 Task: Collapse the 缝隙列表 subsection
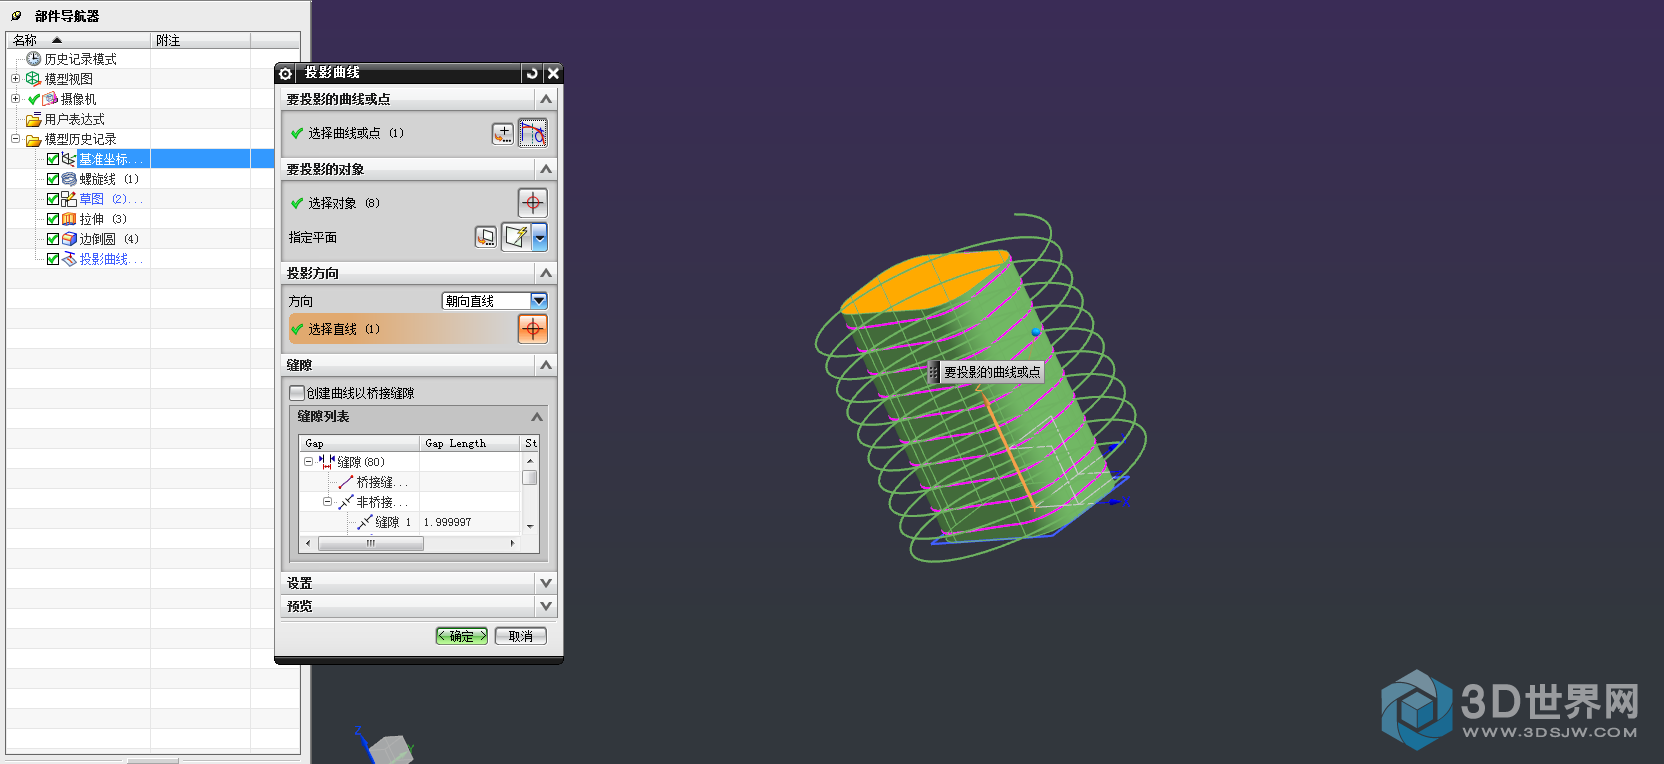tap(536, 417)
